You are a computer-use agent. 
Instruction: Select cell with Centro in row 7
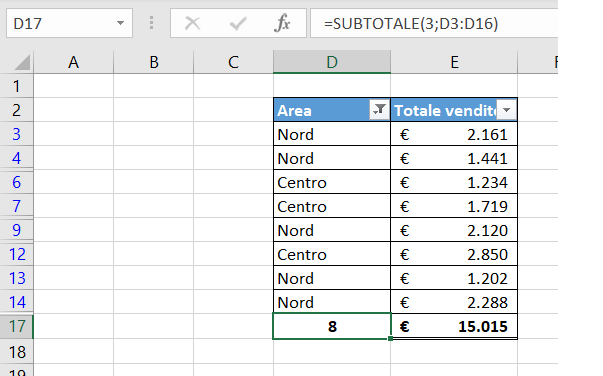click(x=332, y=206)
